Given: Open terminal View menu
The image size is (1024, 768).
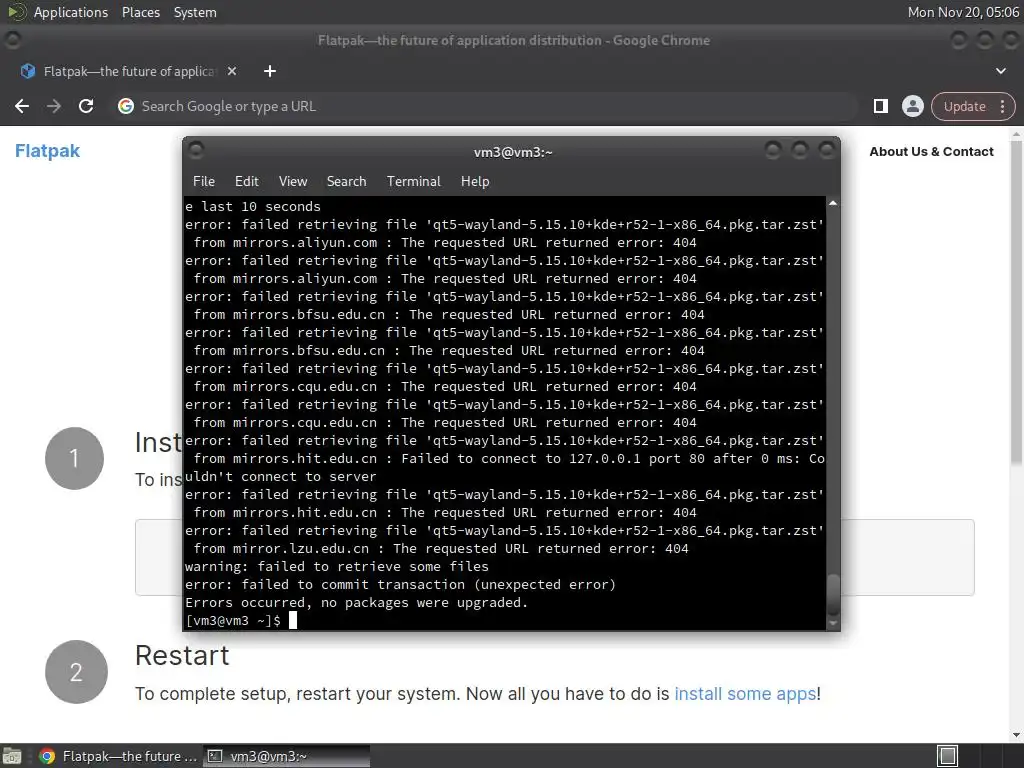Looking at the screenshot, I should point(293,182).
